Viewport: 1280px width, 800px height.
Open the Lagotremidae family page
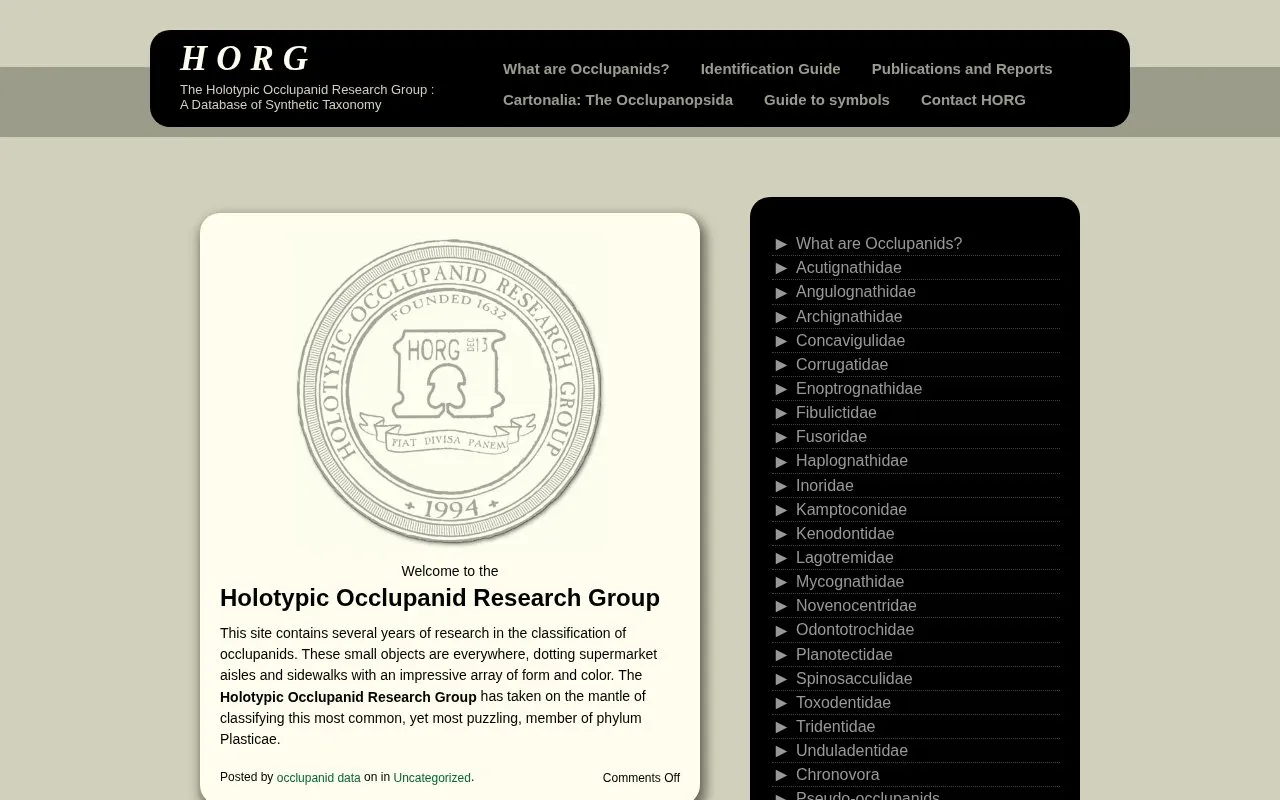(x=845, y=557)
